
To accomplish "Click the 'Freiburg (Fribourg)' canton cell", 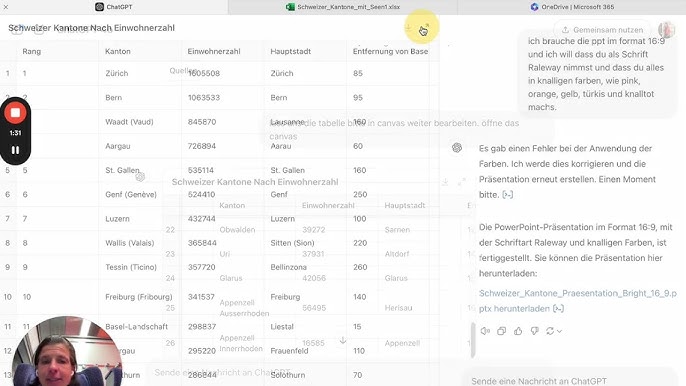I will (x=139, y=297).
